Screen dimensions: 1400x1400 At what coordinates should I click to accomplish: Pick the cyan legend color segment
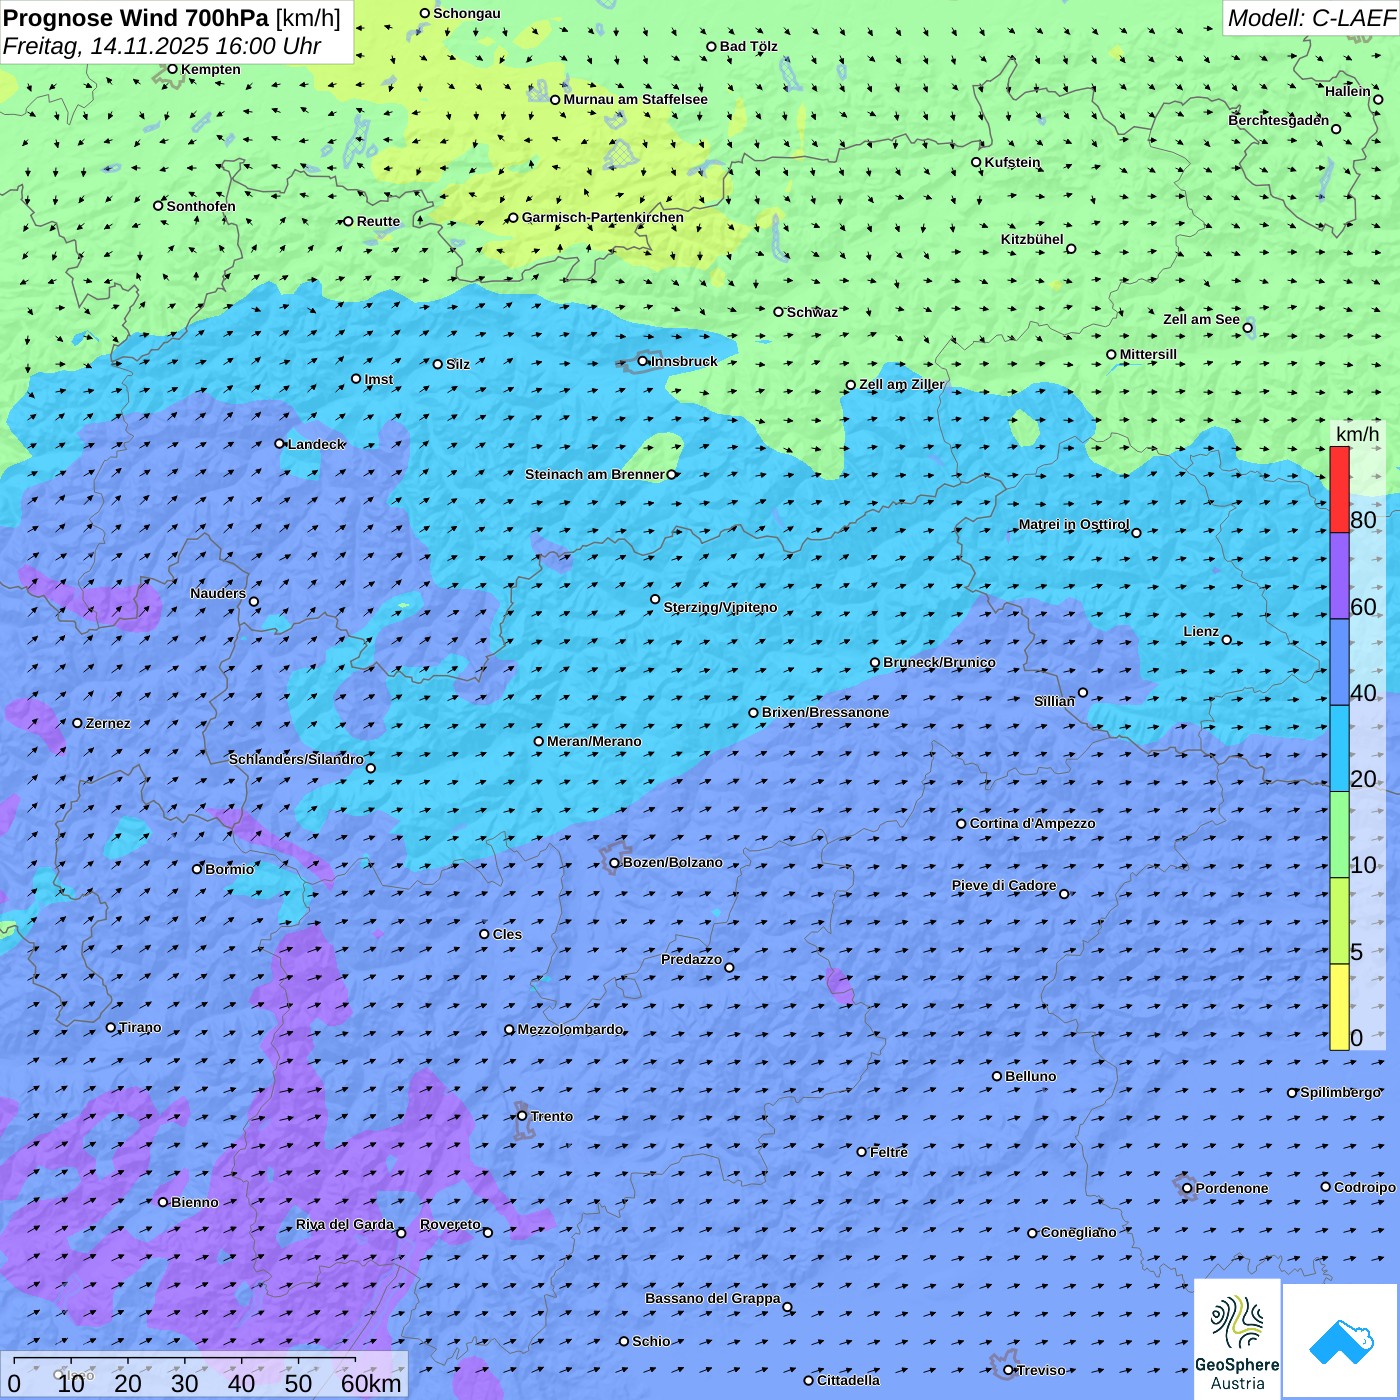tap(1339, 748)
